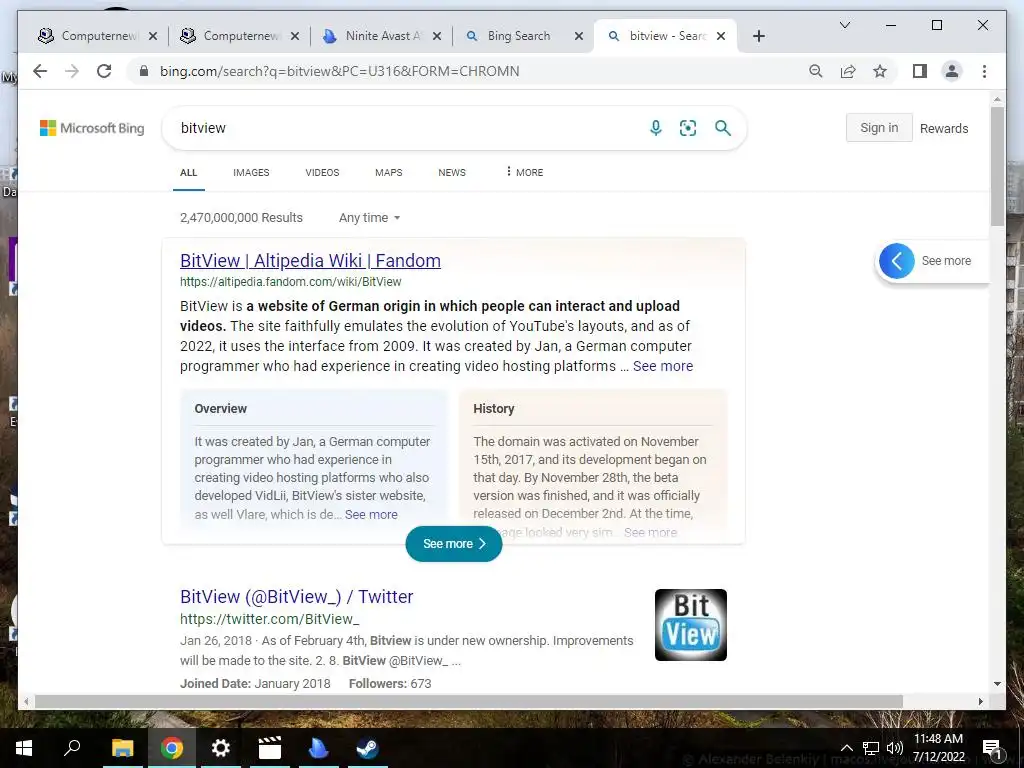
Task: Close the bitview search tab
Action: (721, 36)
